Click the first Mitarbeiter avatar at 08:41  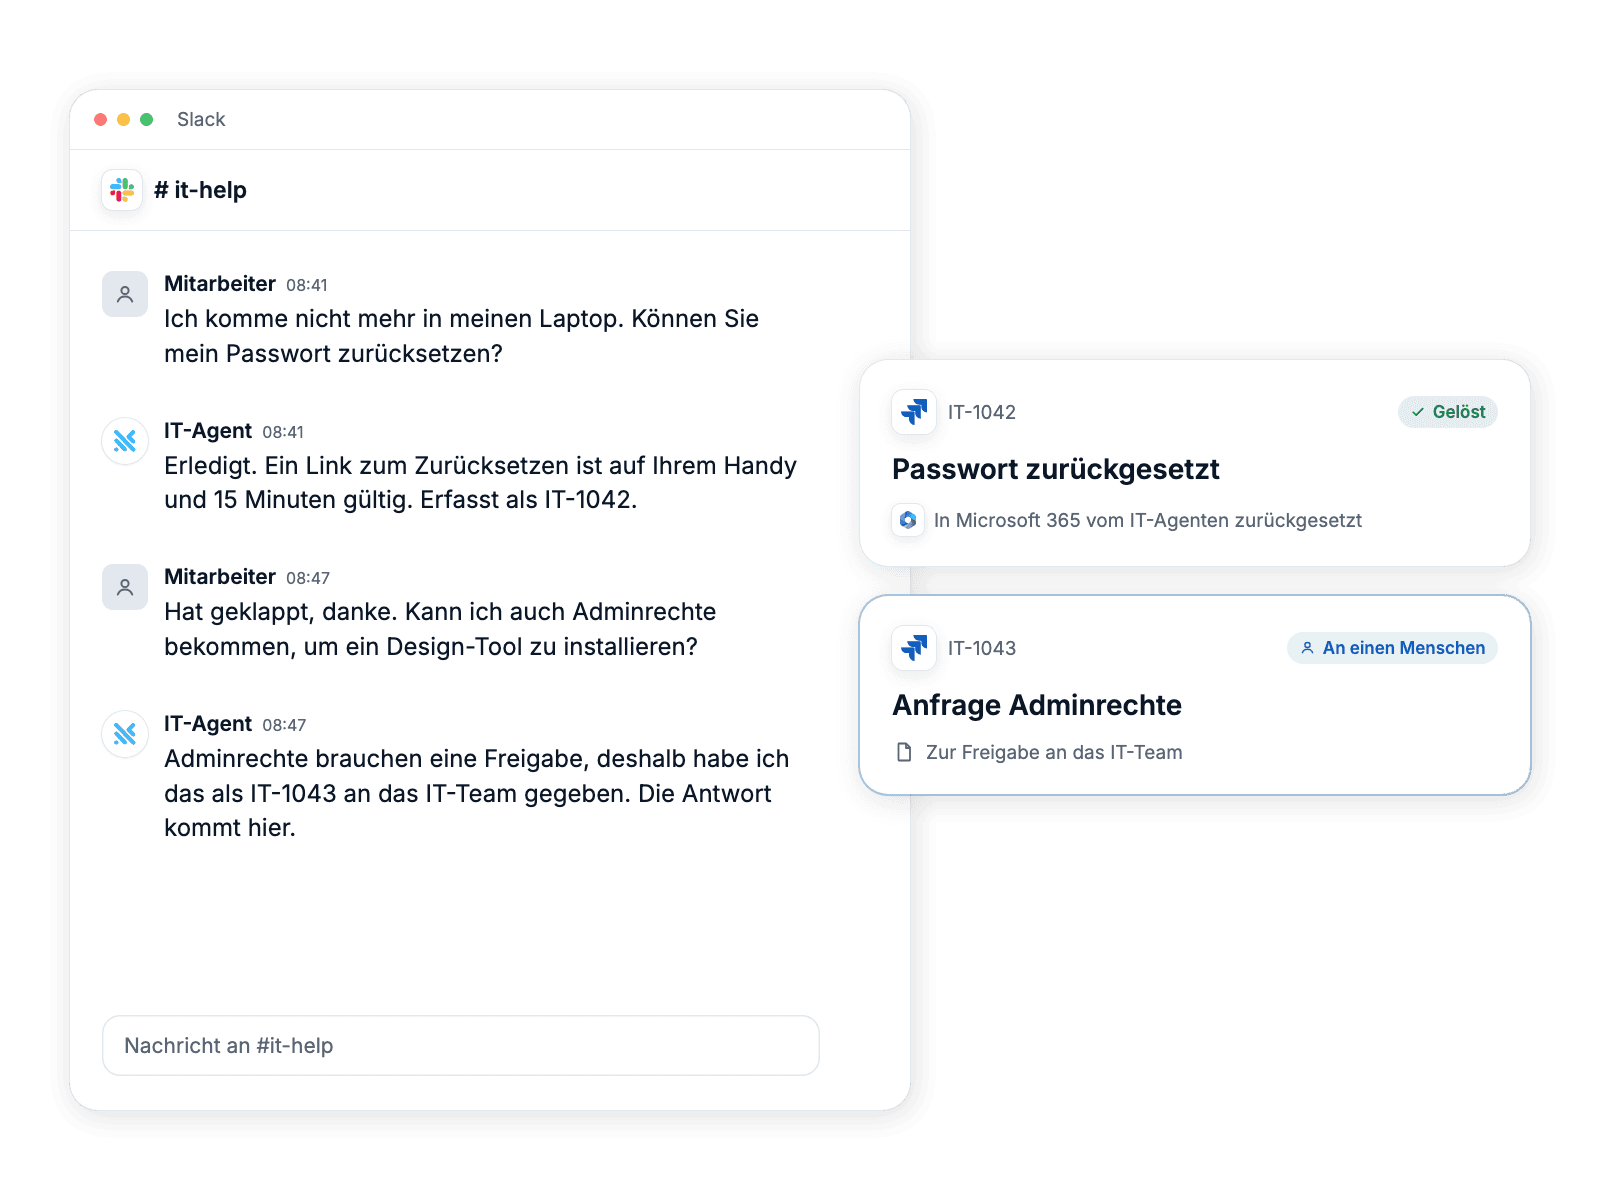click(125, 294)
